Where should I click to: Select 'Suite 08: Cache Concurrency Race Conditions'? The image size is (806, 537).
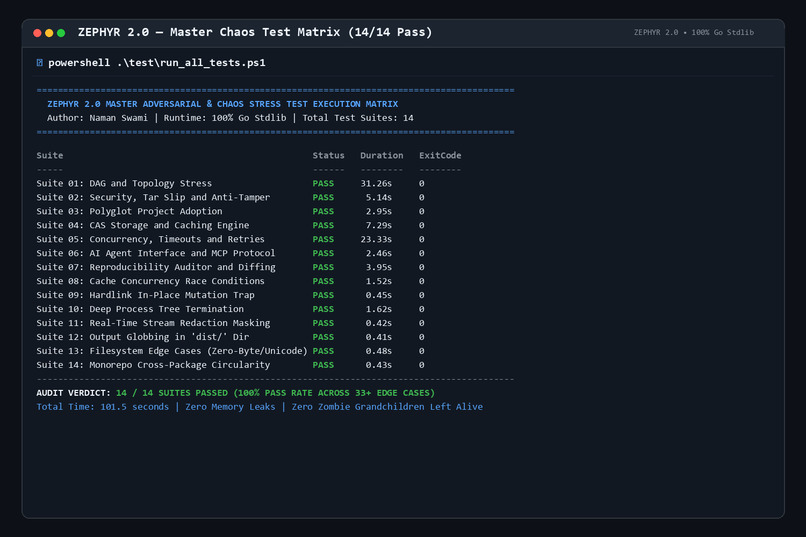point(151,281)
